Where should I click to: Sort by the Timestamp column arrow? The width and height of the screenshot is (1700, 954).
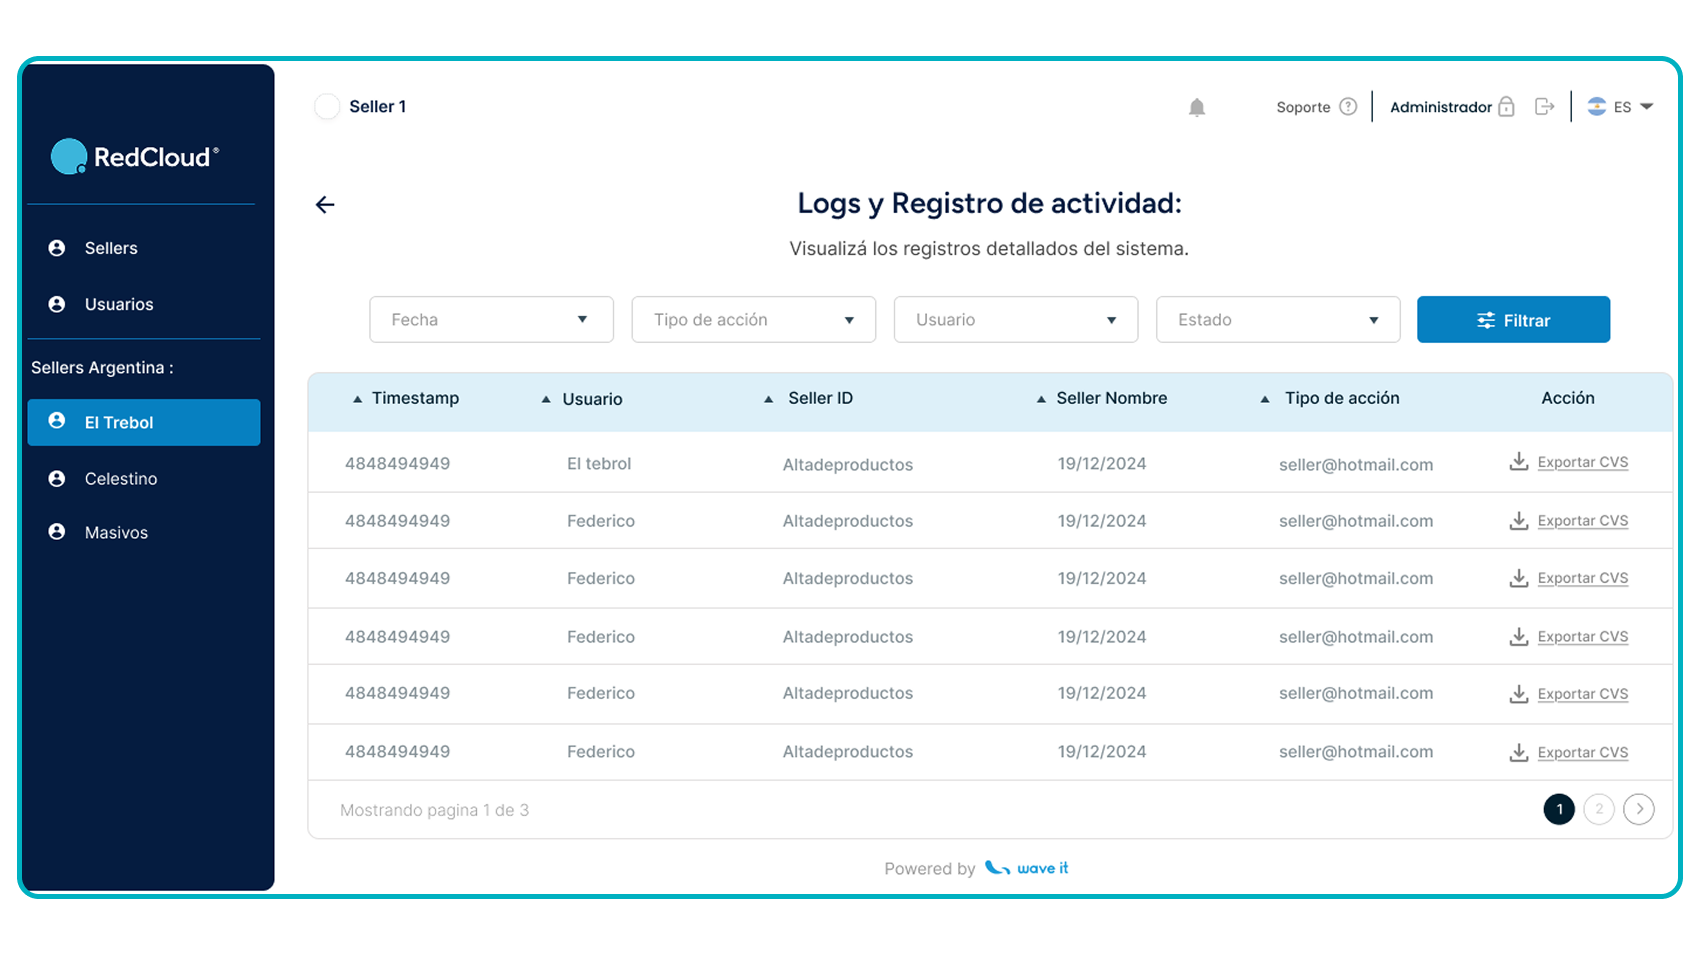click(x=357, y=399)
